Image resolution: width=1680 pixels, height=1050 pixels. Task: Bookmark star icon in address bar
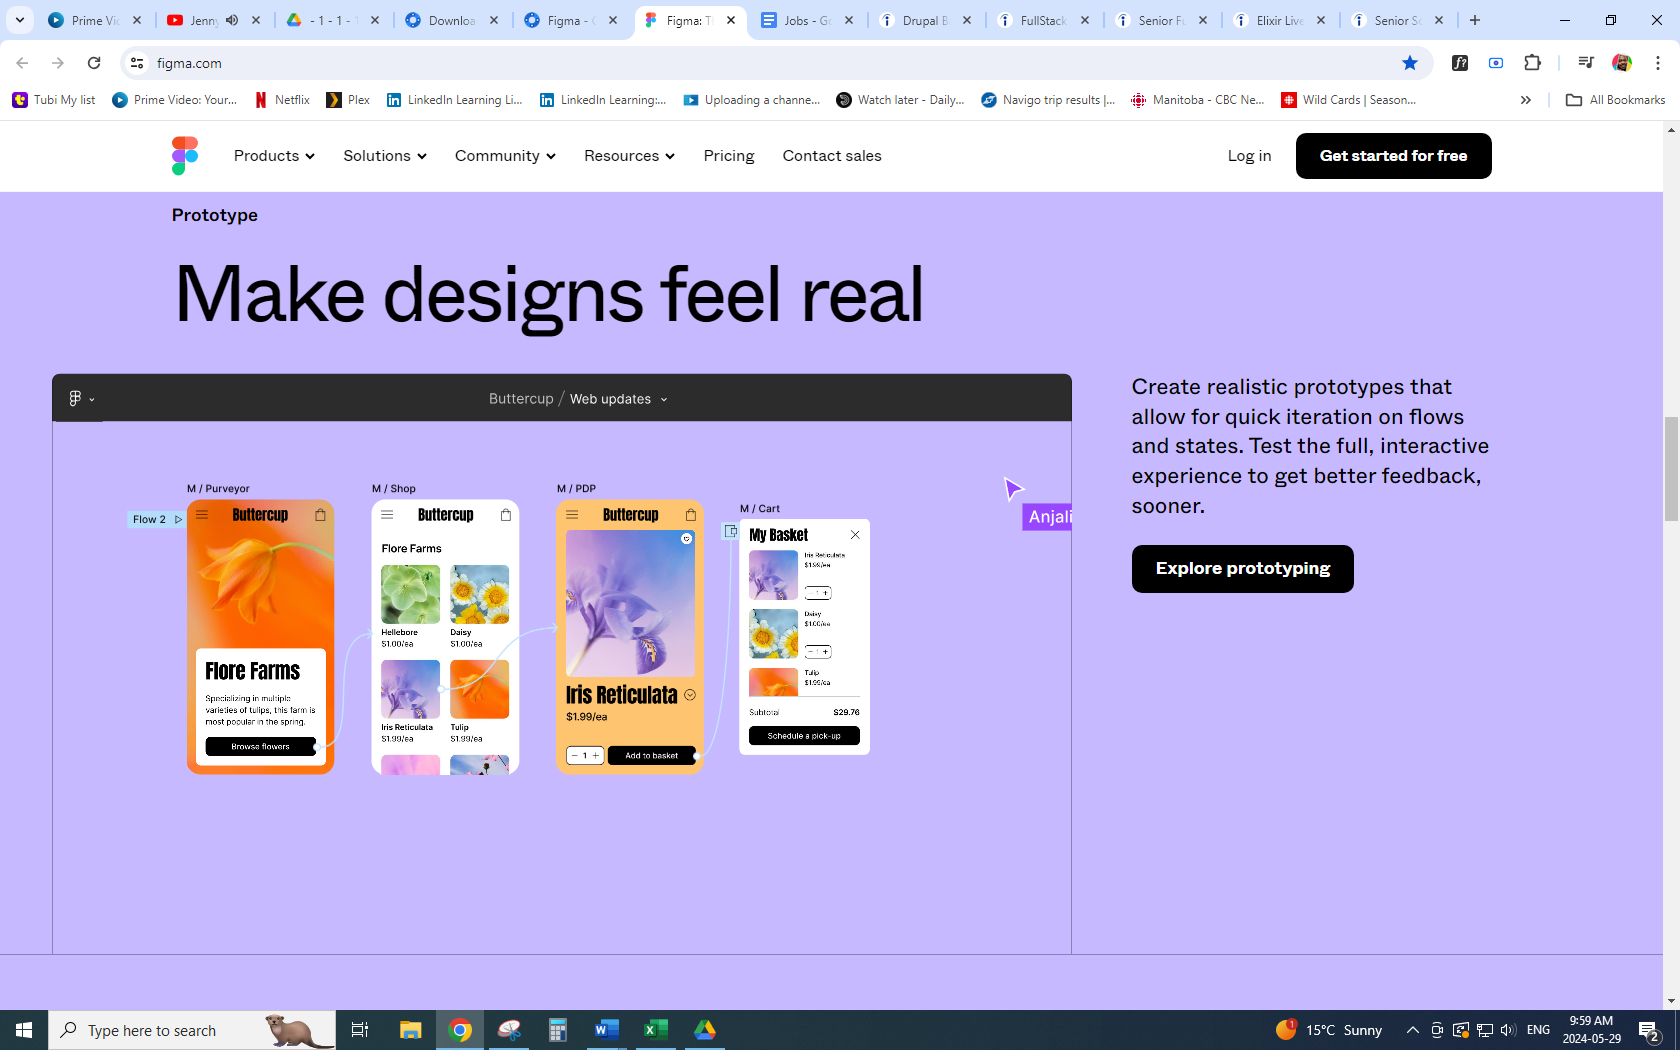[1410, 63]
